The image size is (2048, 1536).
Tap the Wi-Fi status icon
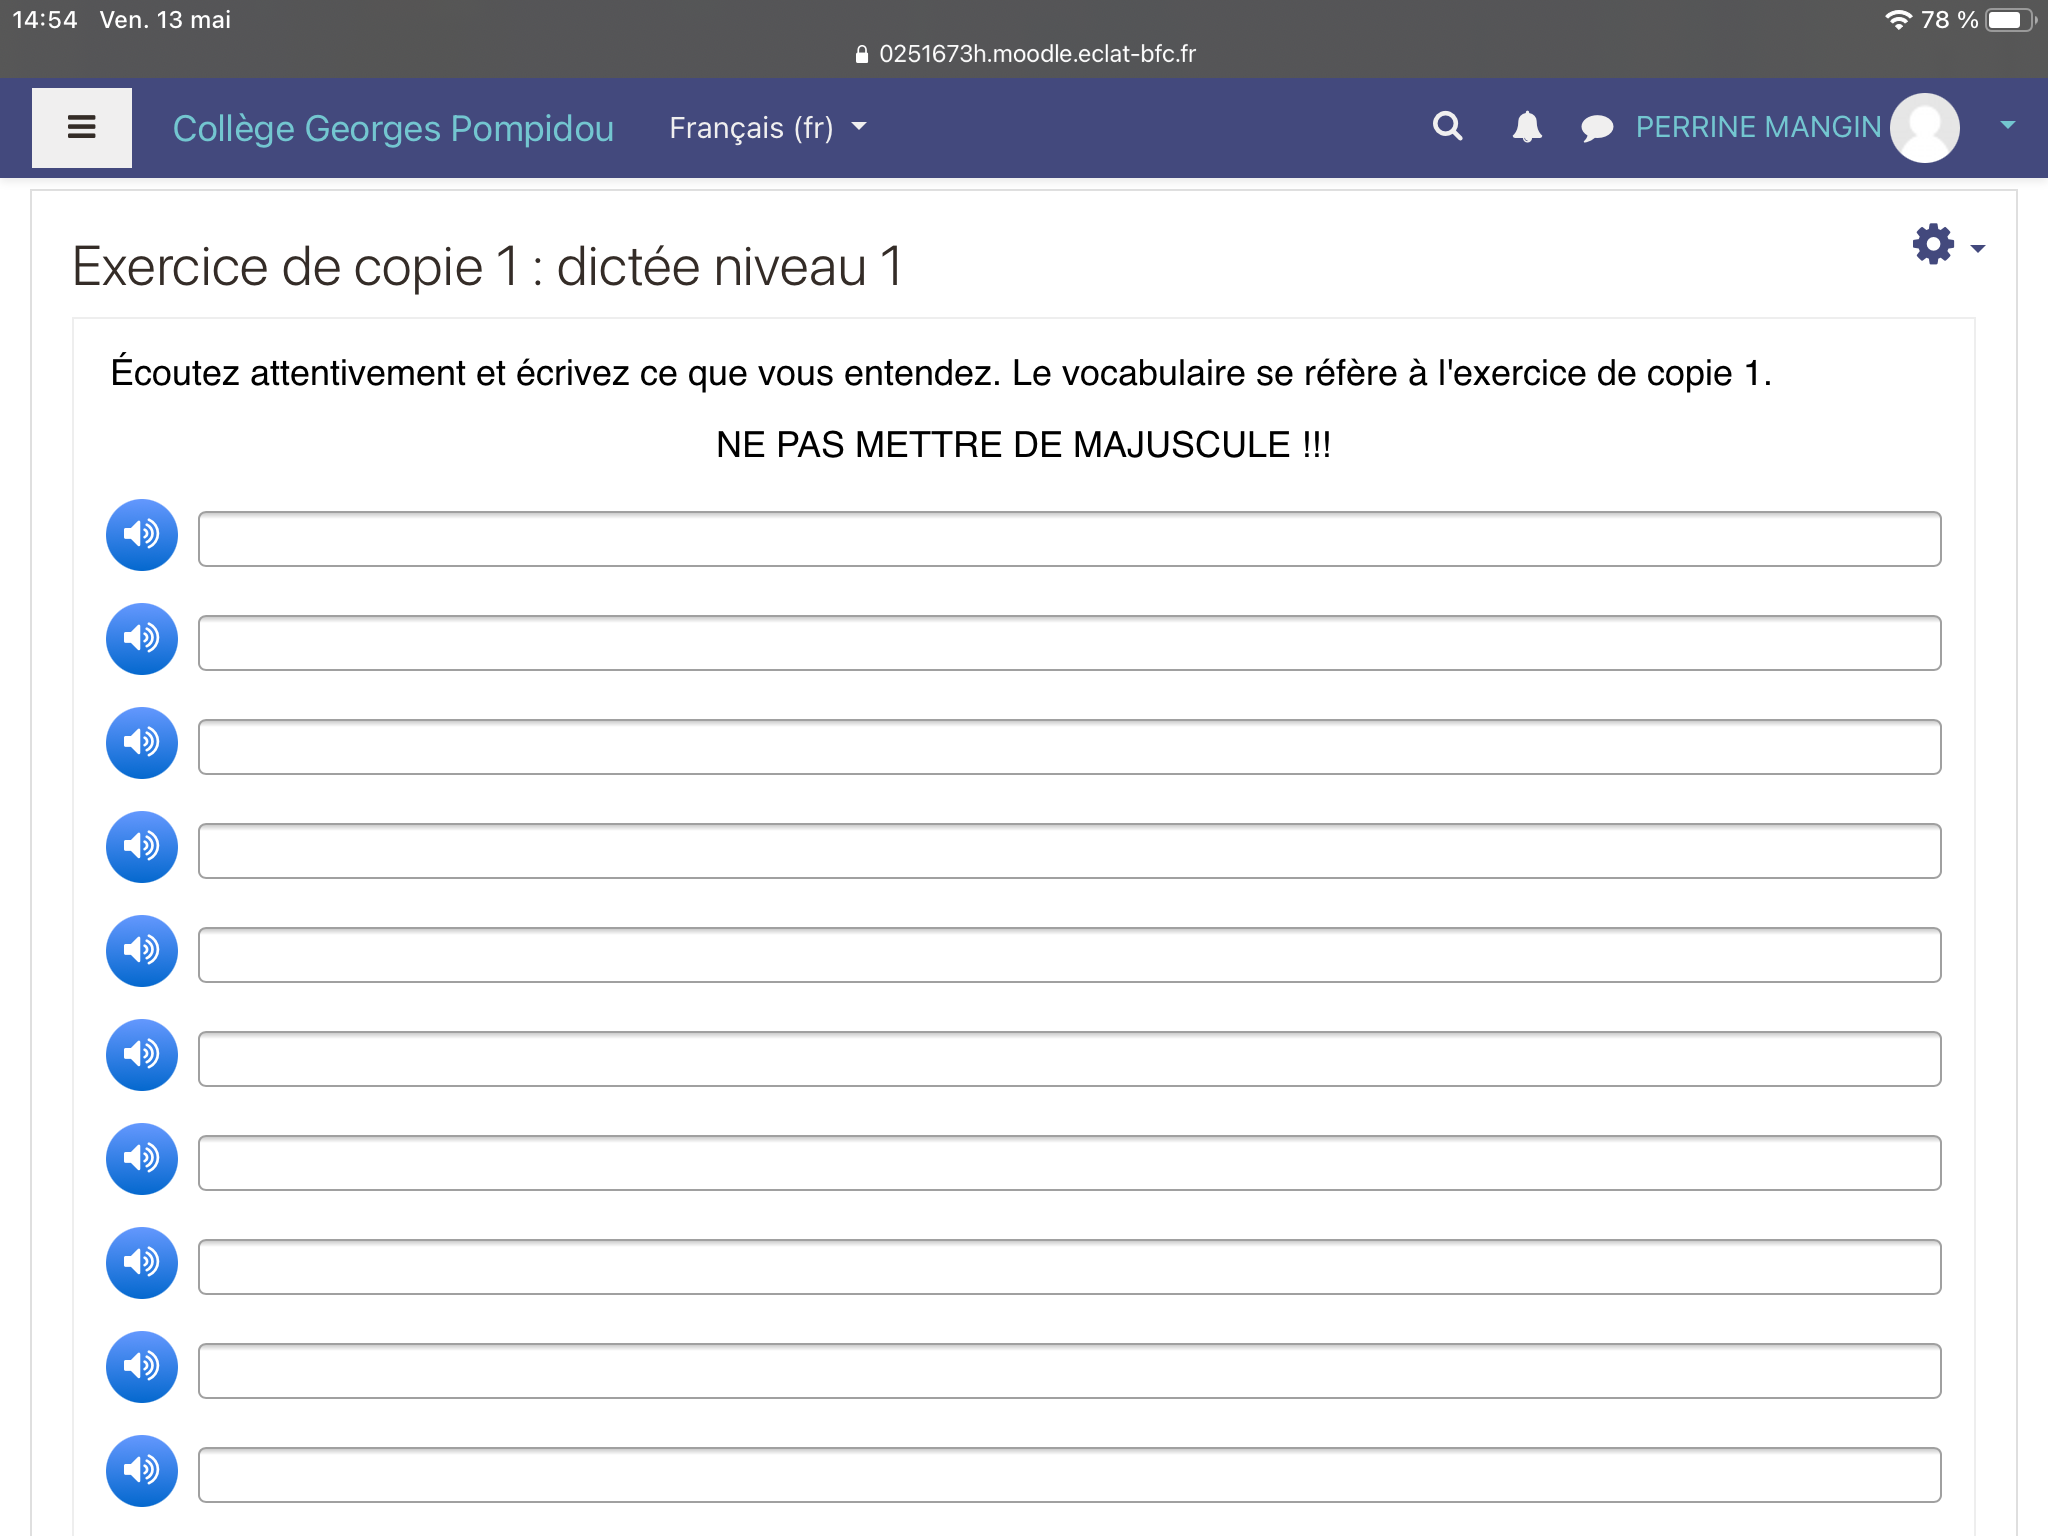tap(1897, 19)
